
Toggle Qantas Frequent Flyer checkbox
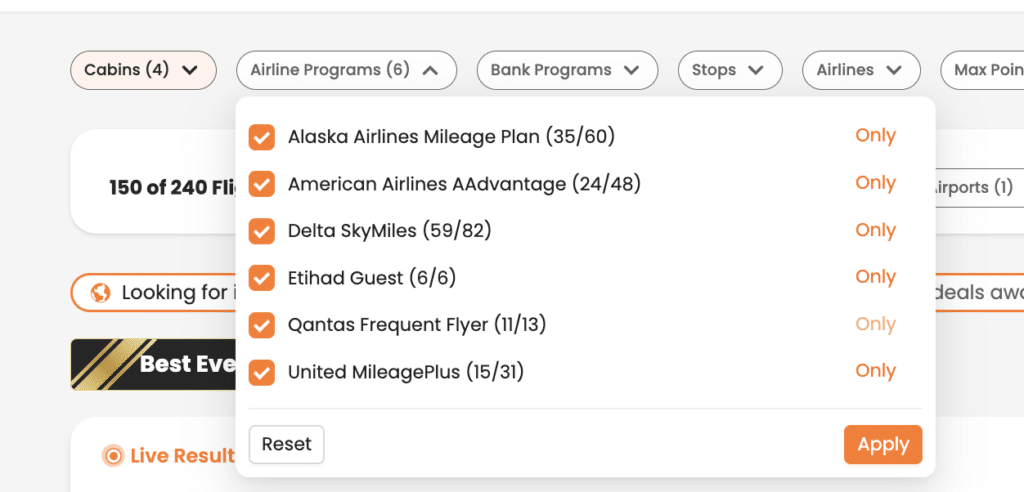[261, 325]
